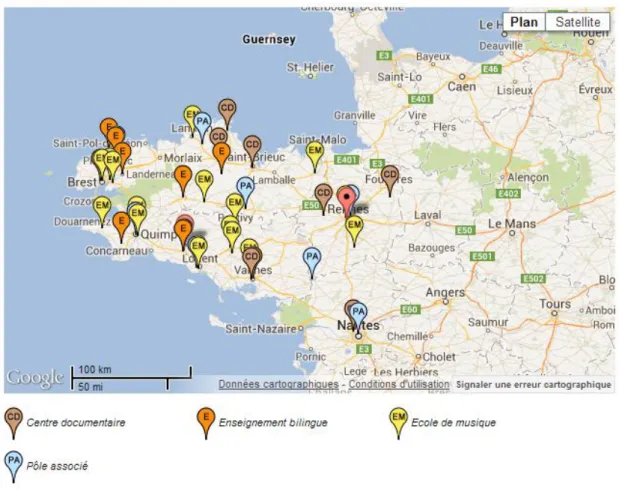Click the Laval city label
This screenshot has width=619, height=489.
(428, 215)
